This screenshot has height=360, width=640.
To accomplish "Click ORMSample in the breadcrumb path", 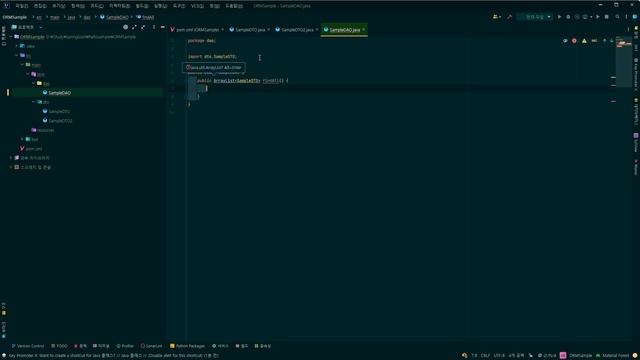I will coord(15,17).
